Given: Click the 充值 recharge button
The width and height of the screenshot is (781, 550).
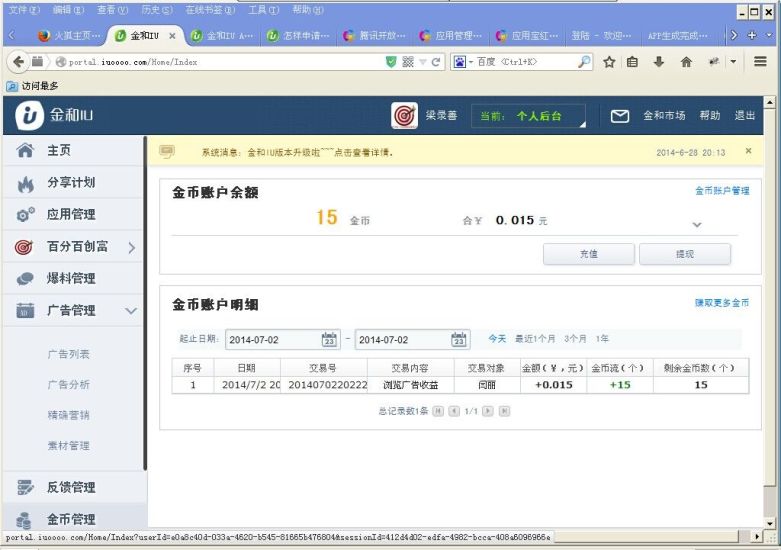Looking at the screenshot, I should pos(588,254).
